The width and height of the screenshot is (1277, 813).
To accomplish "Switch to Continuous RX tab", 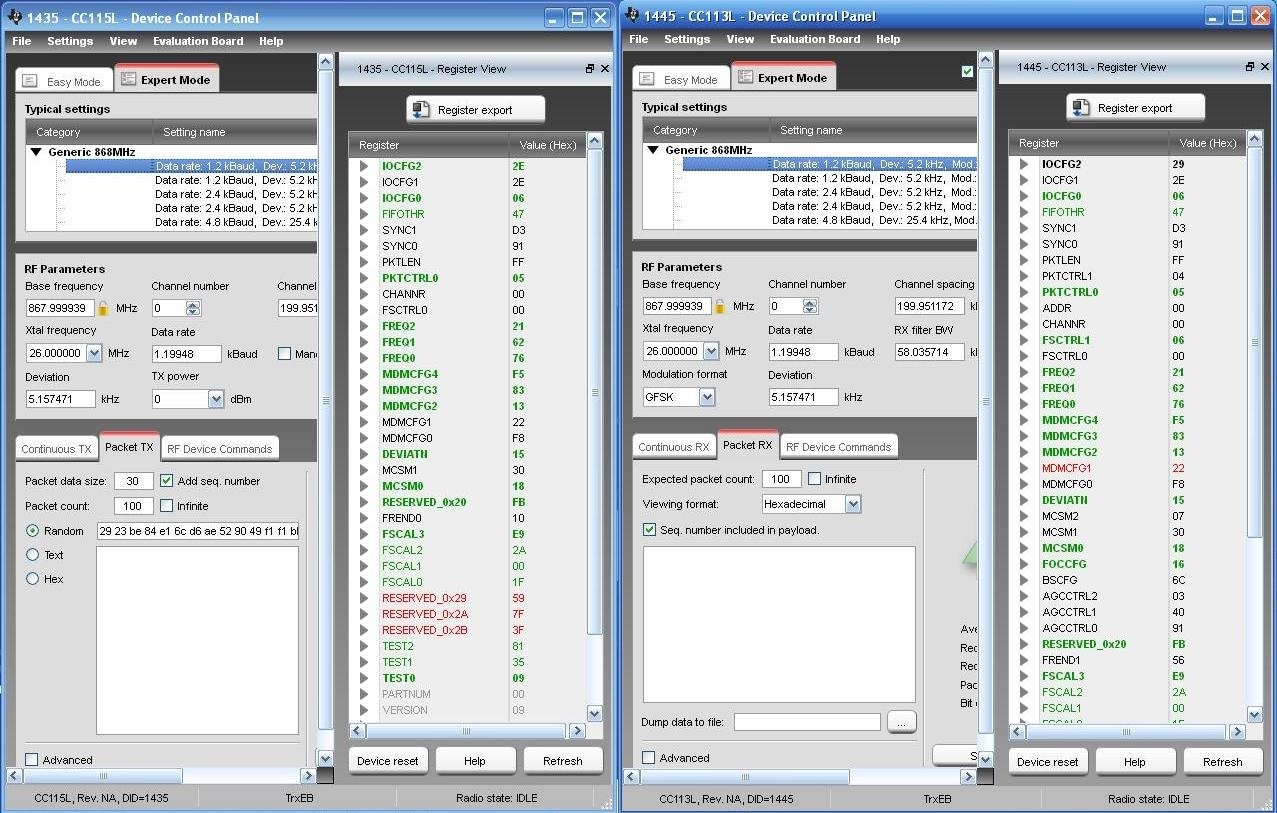I will point(673,447).
